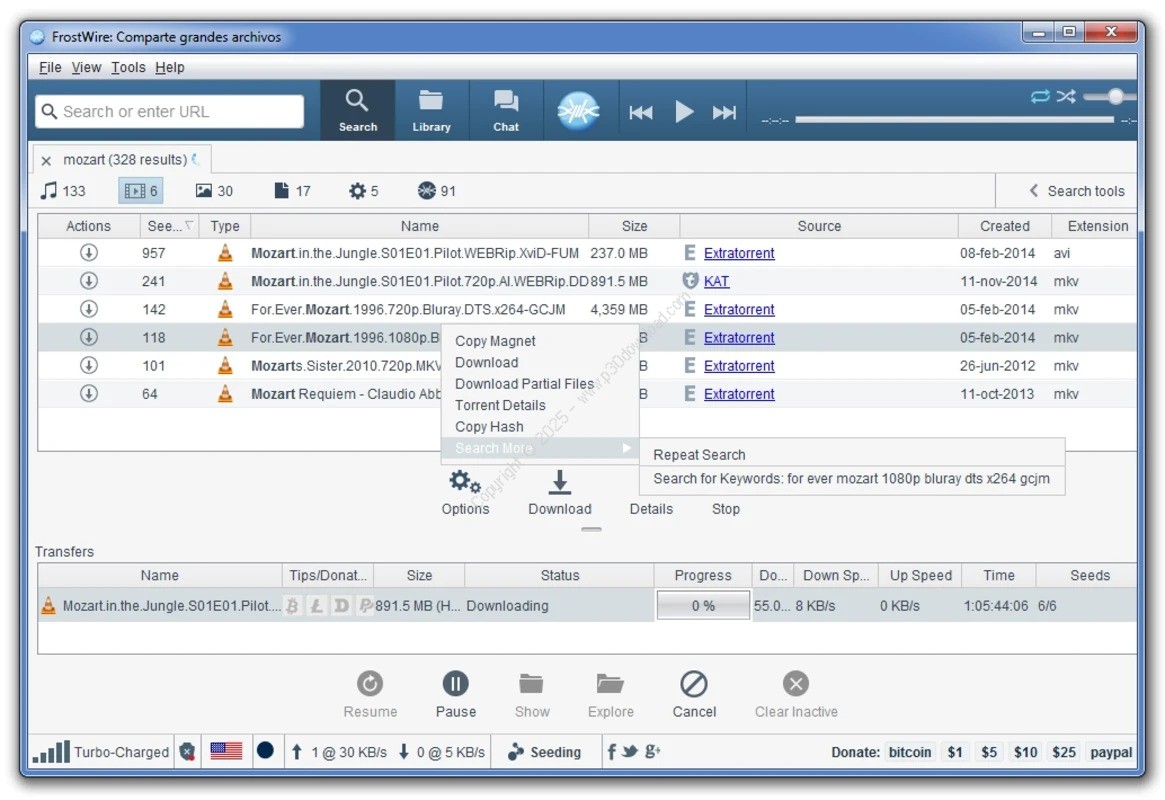Expand the Search tools panel

click(1076, 191)
